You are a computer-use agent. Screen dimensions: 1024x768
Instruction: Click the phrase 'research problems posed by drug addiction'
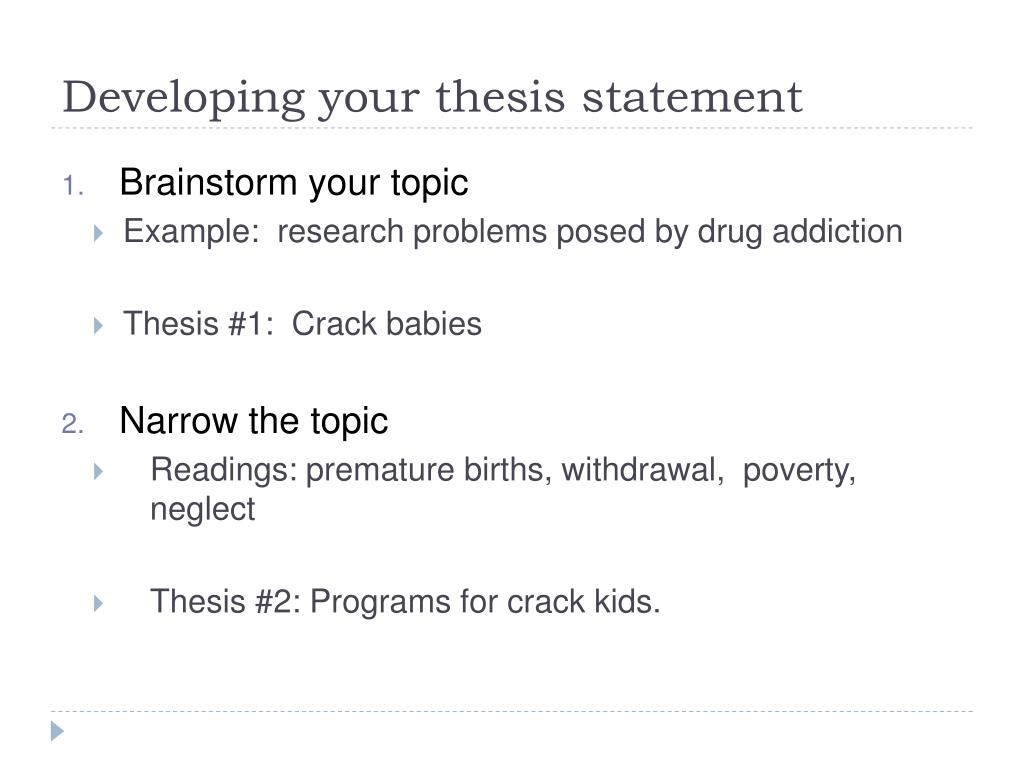(x=590, y=232)
